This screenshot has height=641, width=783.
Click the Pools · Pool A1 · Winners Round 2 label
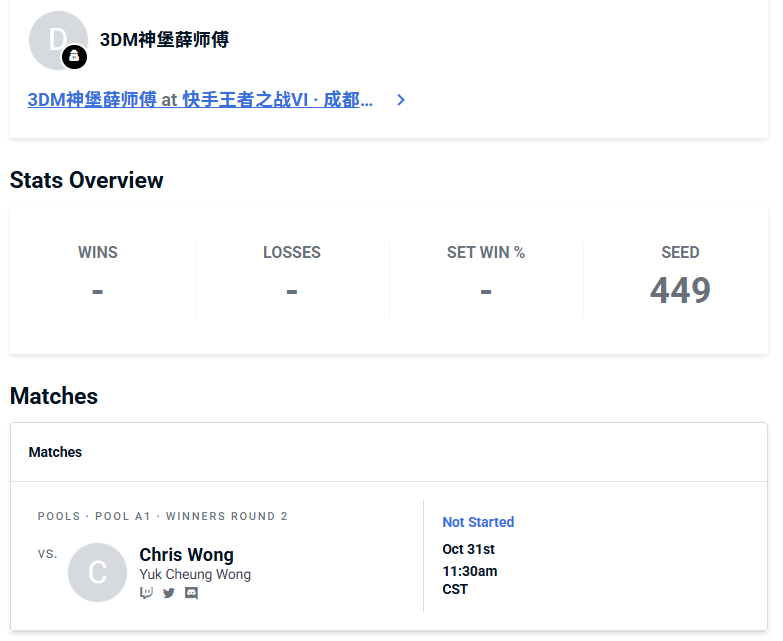coord(163,516)
